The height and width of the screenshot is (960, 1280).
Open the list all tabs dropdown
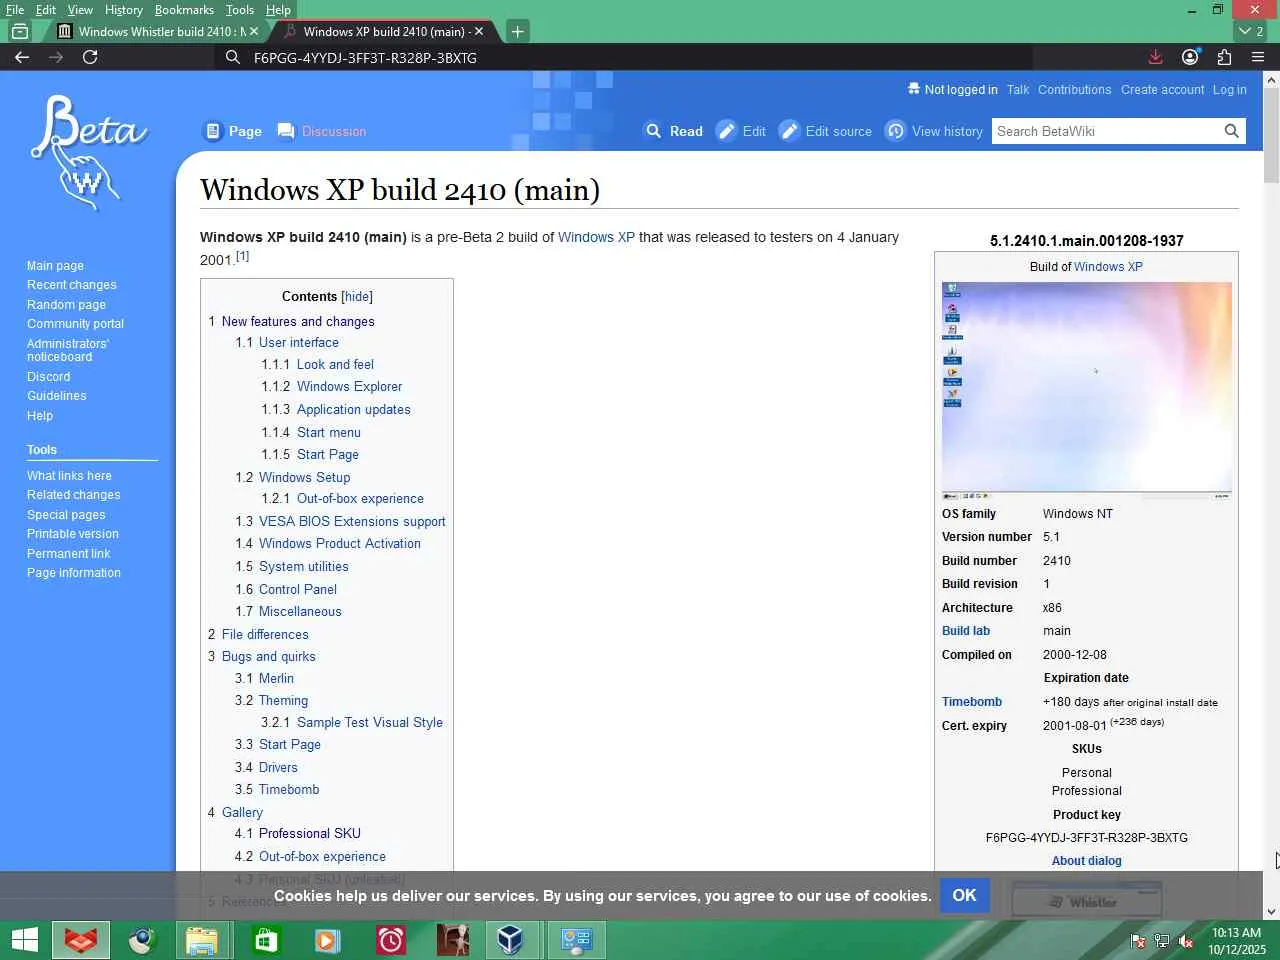tap(1251, 31)
